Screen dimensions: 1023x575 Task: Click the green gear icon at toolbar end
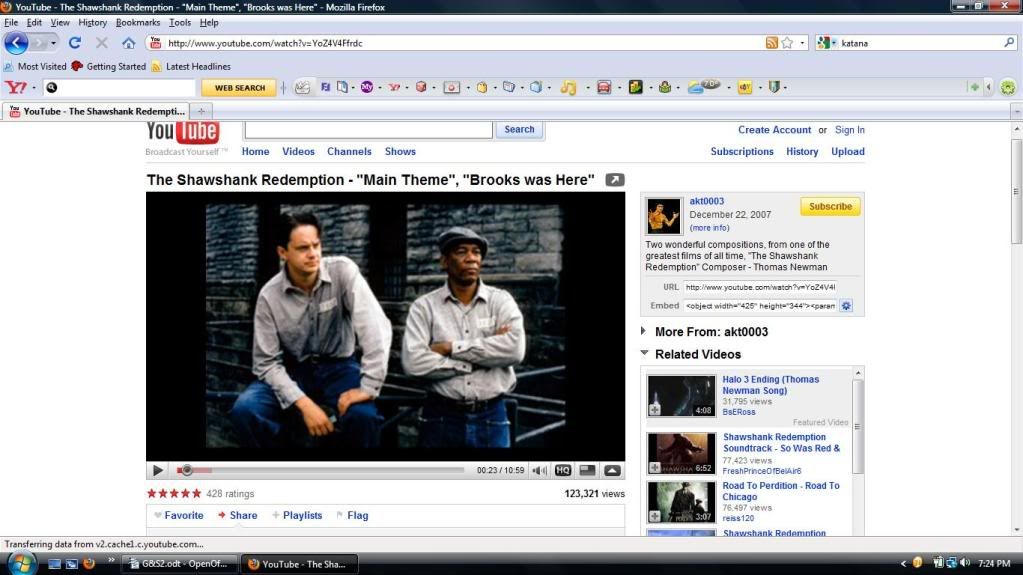[x=1008, y=87]
